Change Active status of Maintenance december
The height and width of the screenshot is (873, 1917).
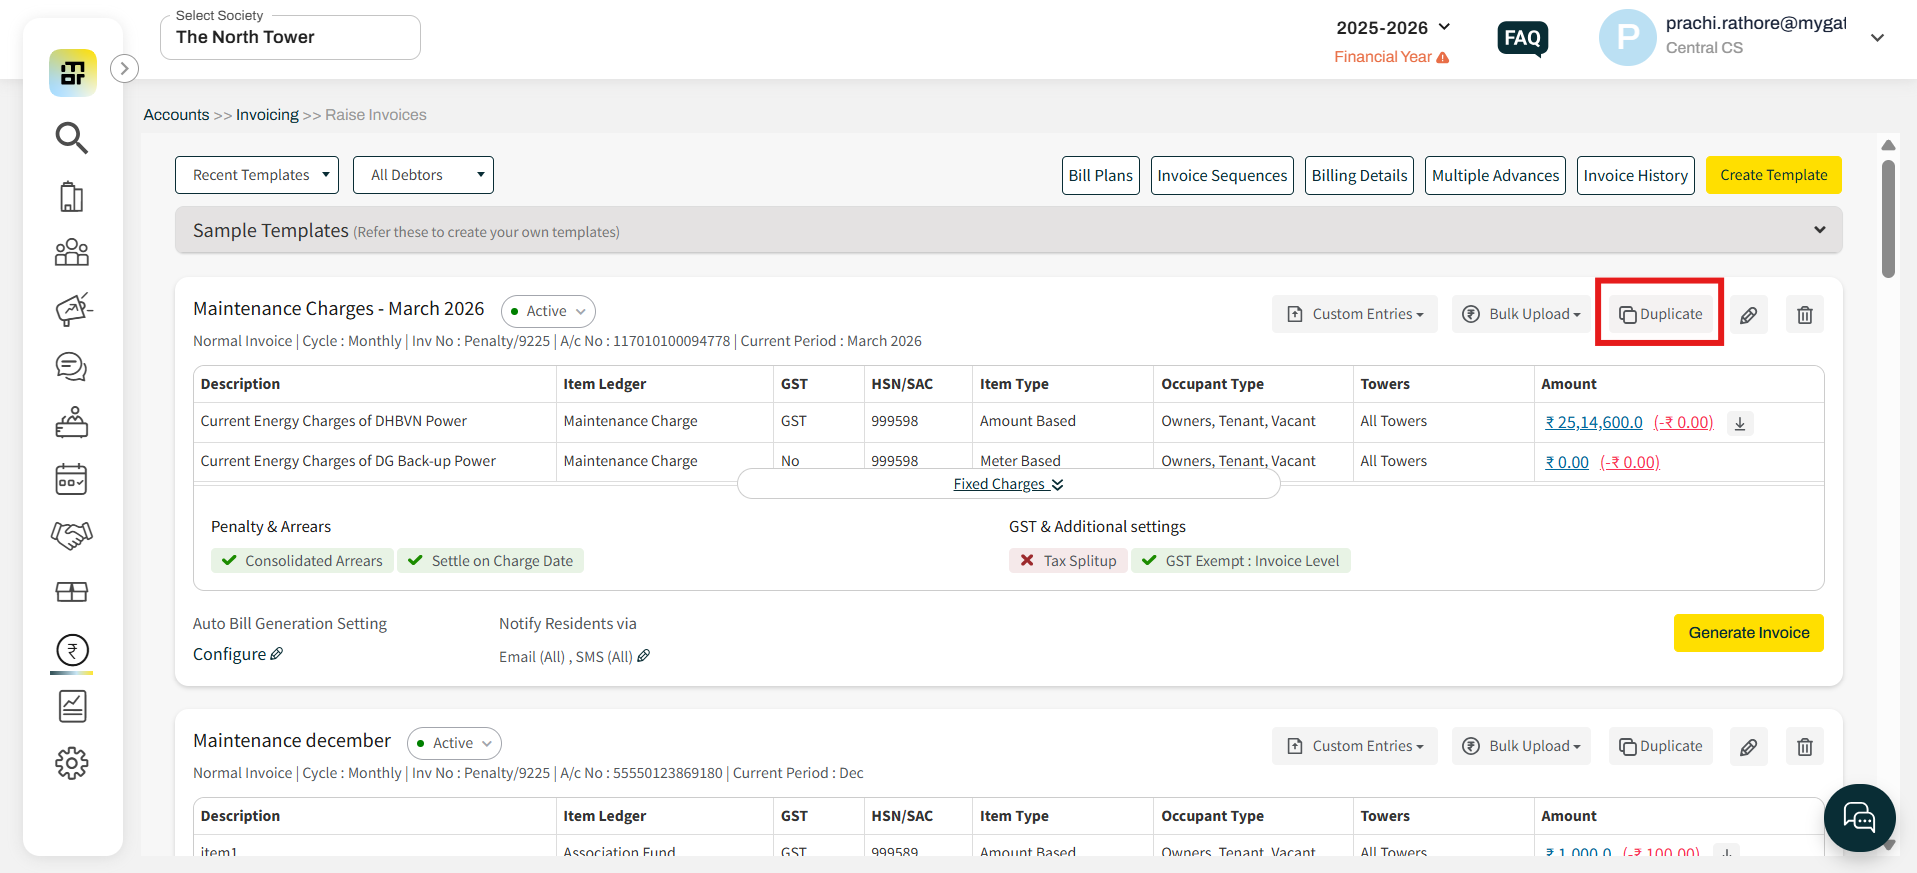(454, 743)
